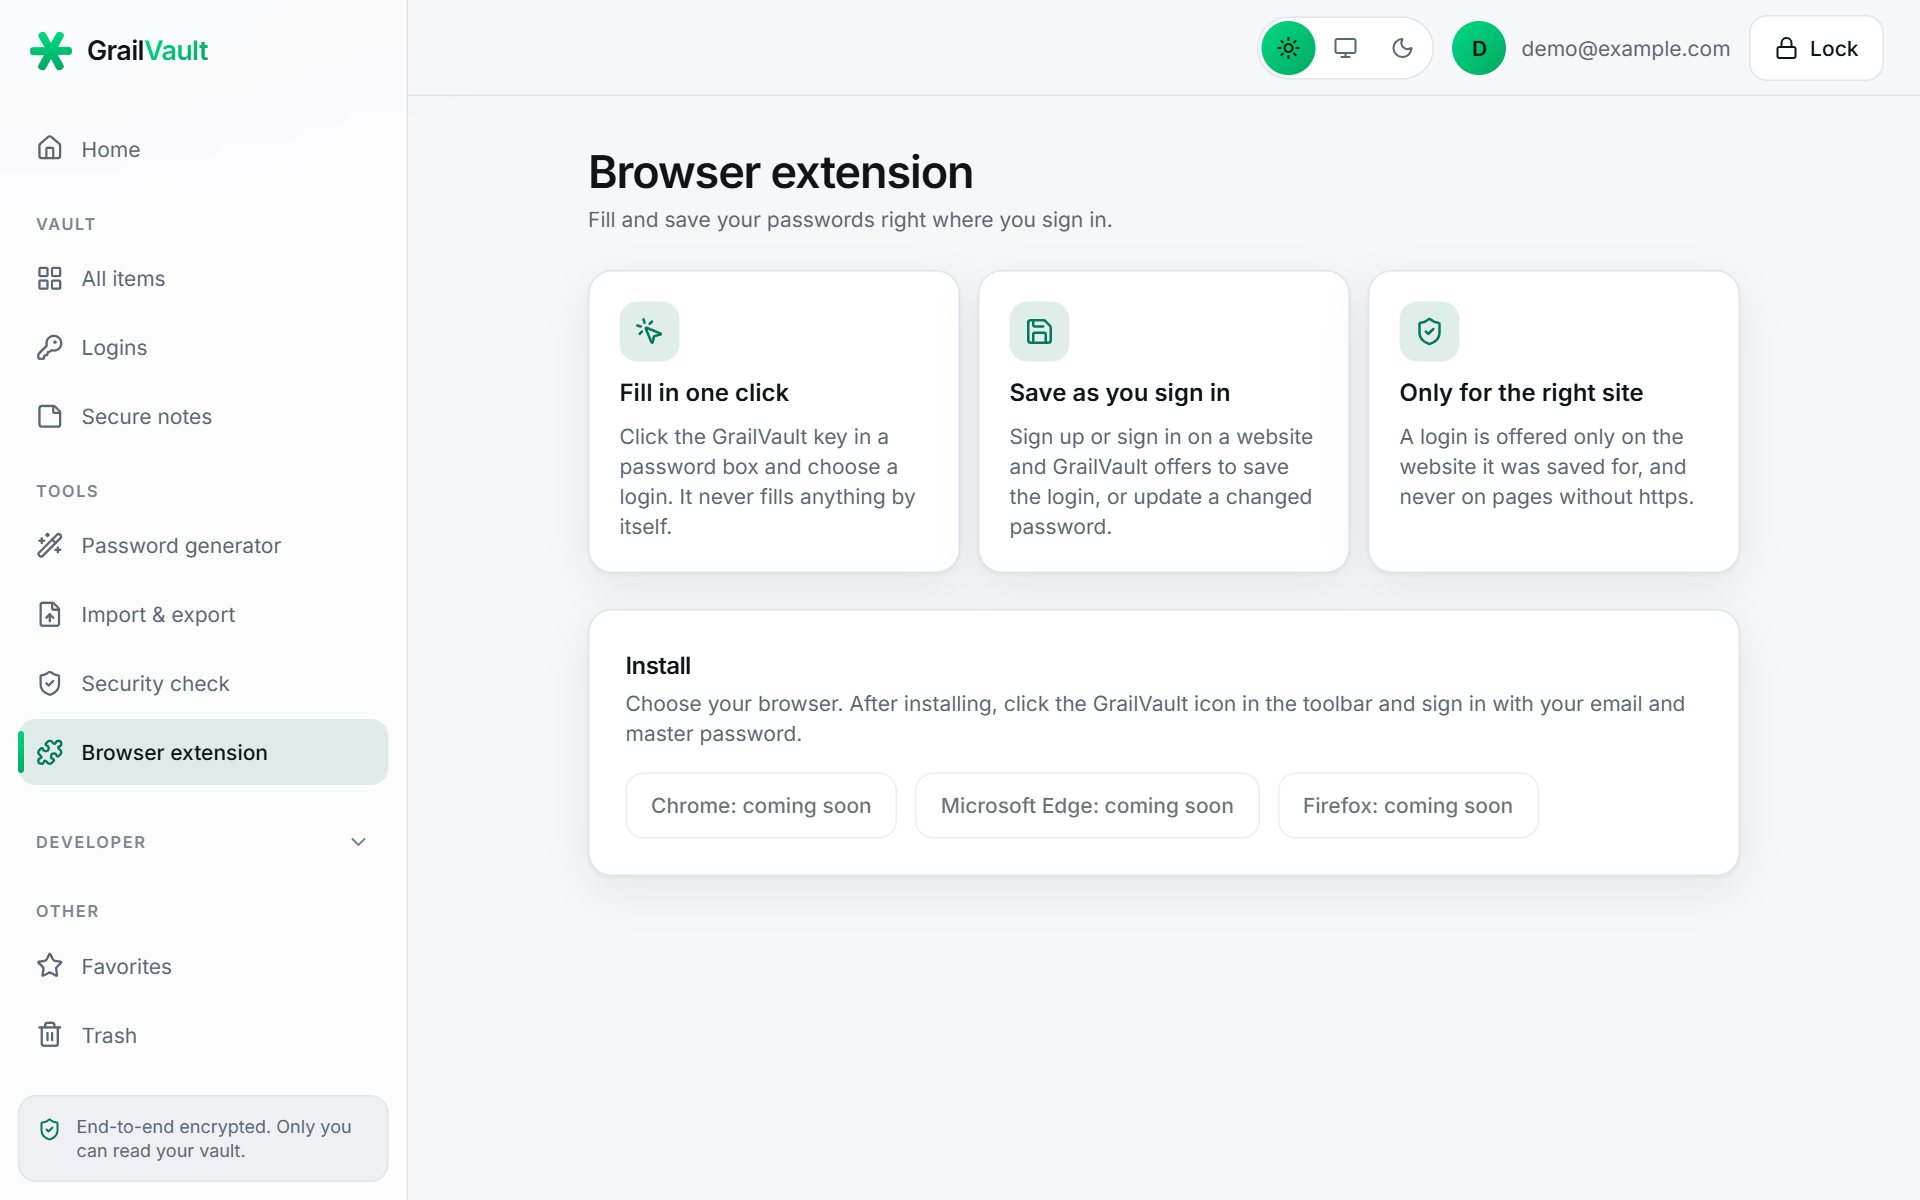Screen dimensions: 1920x1200
Task: Click the cursor icon on Fill in one click card
Action: 649,331
